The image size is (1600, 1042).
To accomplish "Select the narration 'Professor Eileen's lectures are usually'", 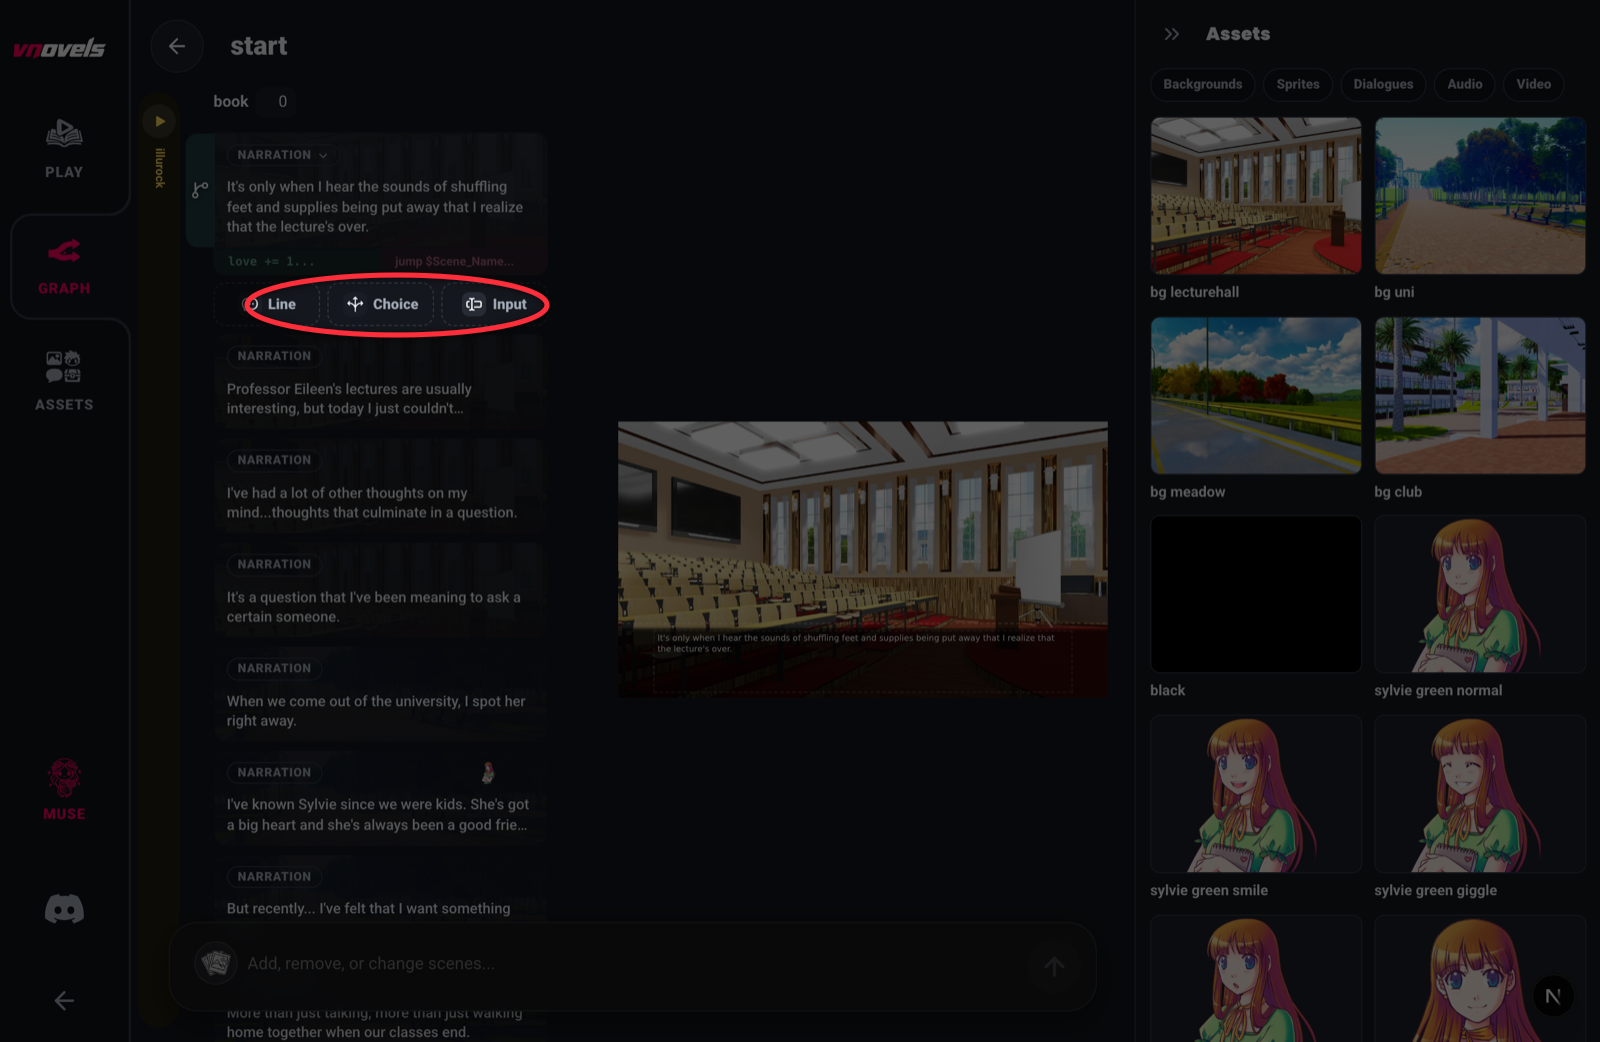I will 380,384.
